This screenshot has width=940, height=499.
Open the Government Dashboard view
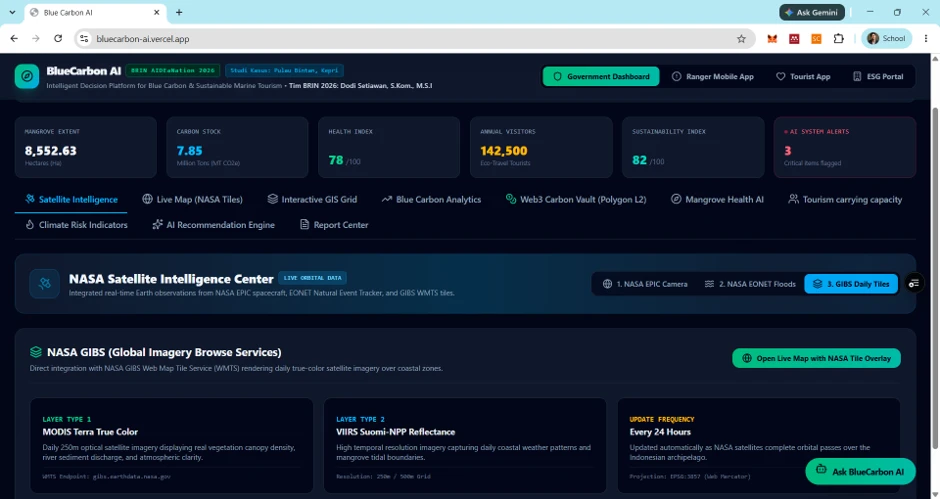601,76
